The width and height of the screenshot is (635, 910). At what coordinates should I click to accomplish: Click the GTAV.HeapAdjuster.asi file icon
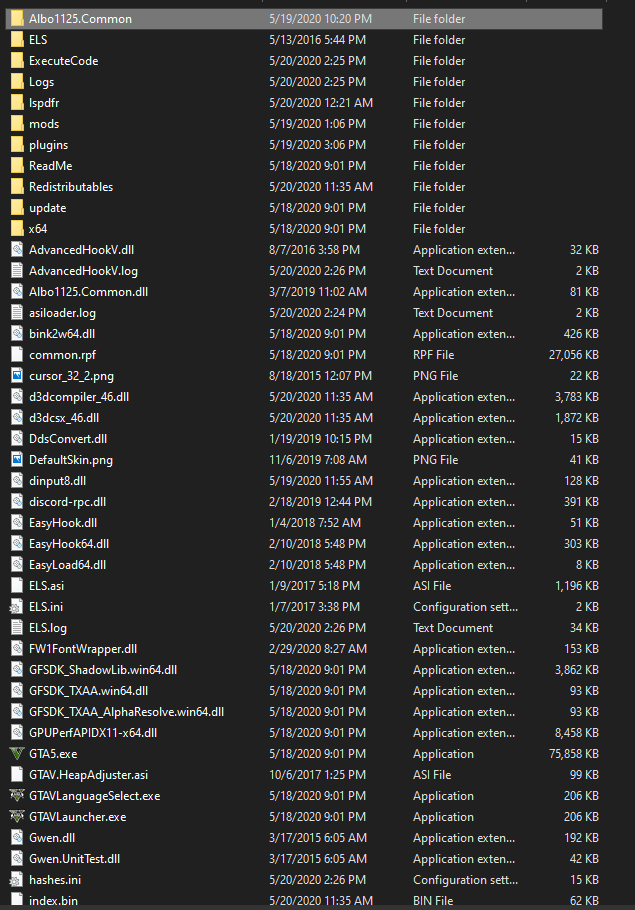click(x=17, y=775)
